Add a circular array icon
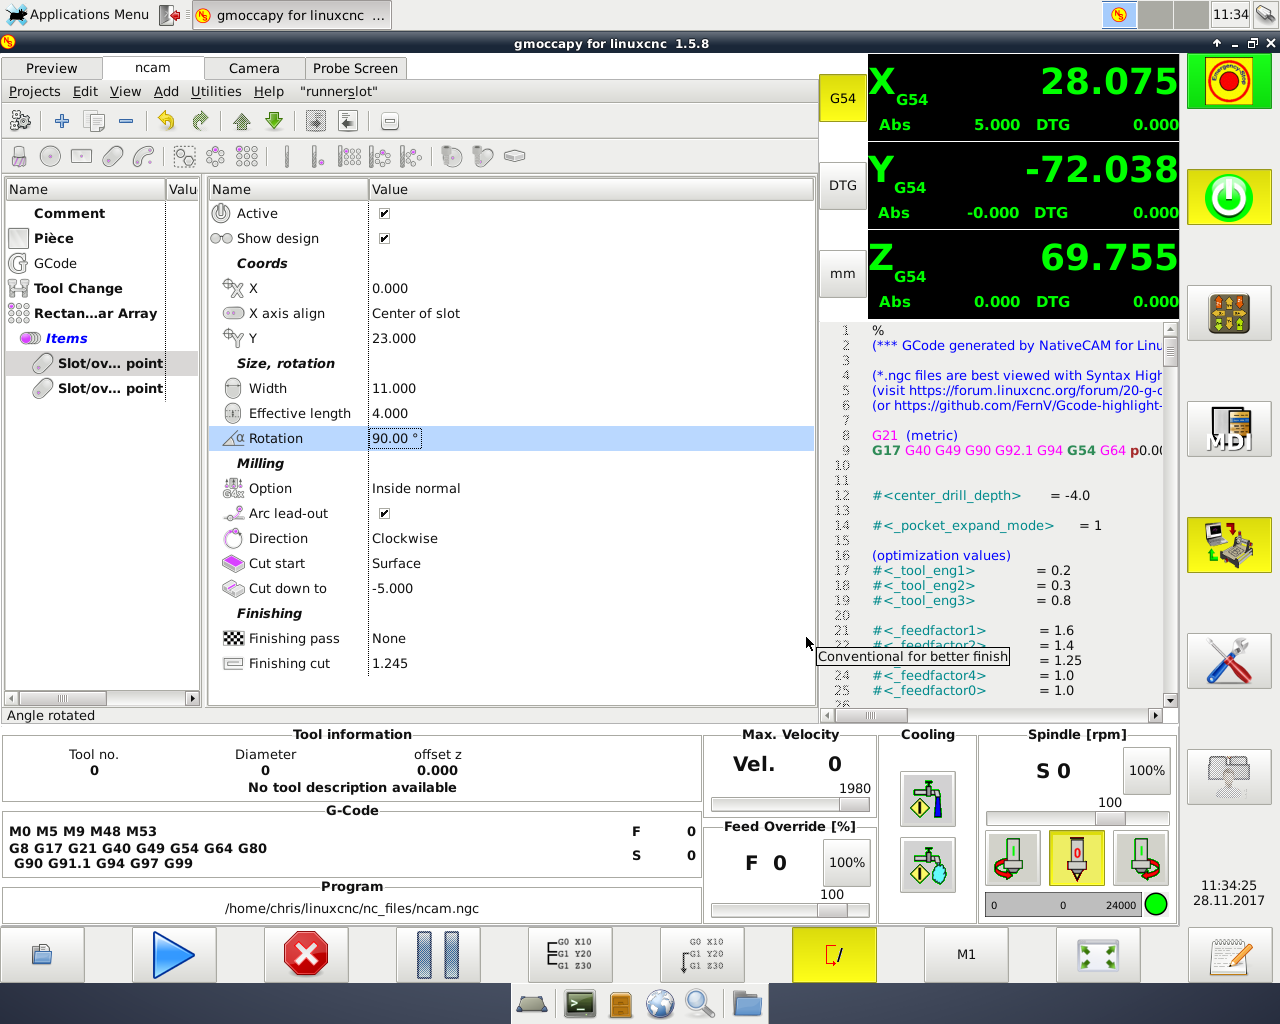 [x=215, y=156]
